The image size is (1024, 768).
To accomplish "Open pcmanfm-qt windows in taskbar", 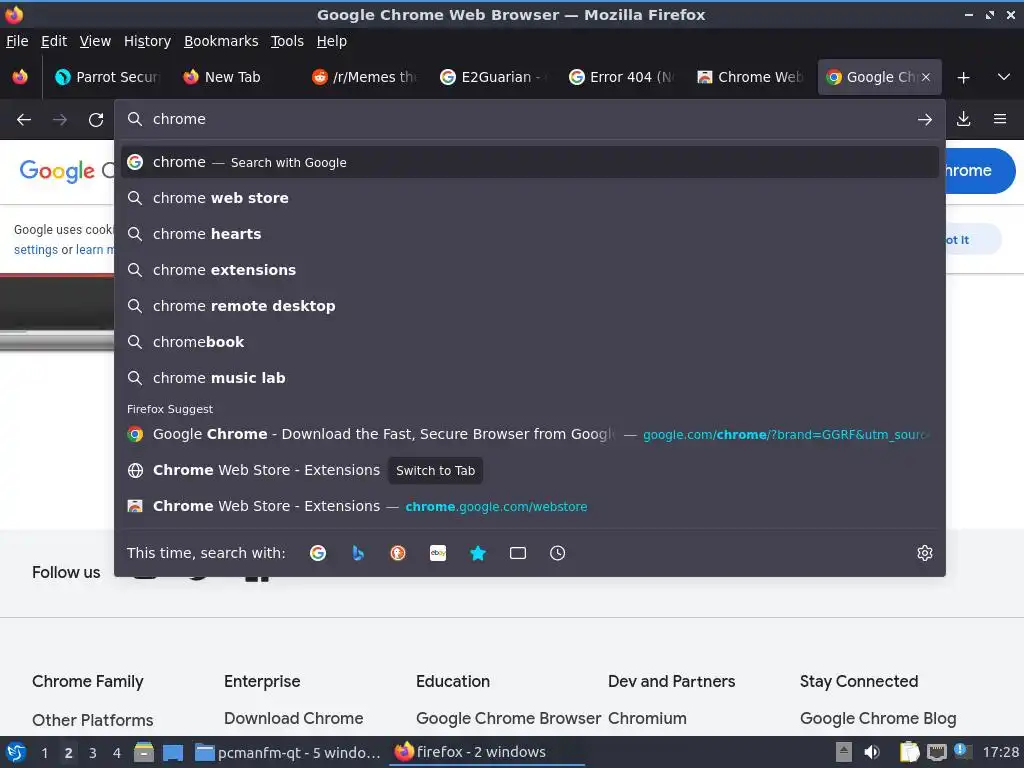I will point(288,752).
